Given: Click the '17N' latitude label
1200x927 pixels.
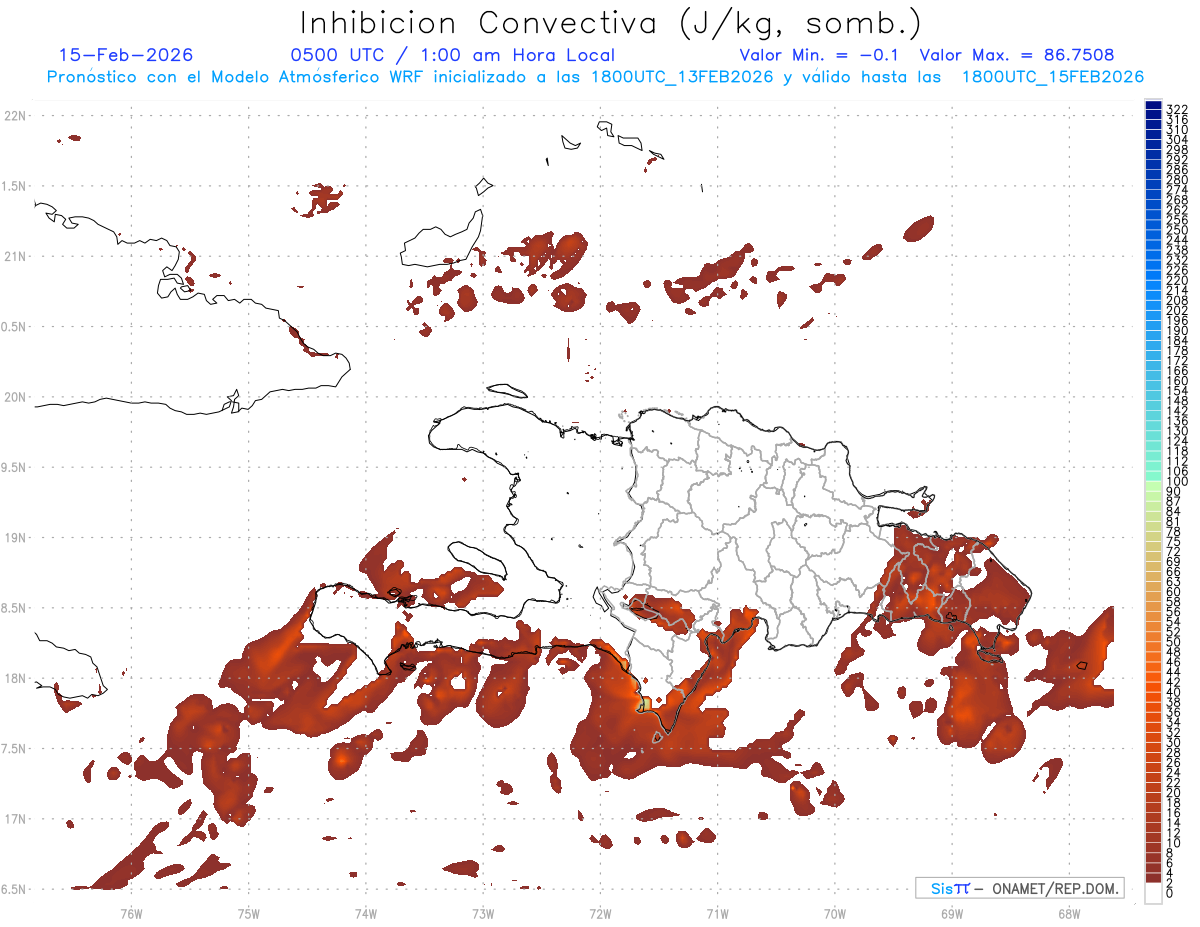Looking at the screenshot, I should click(14, 819).
